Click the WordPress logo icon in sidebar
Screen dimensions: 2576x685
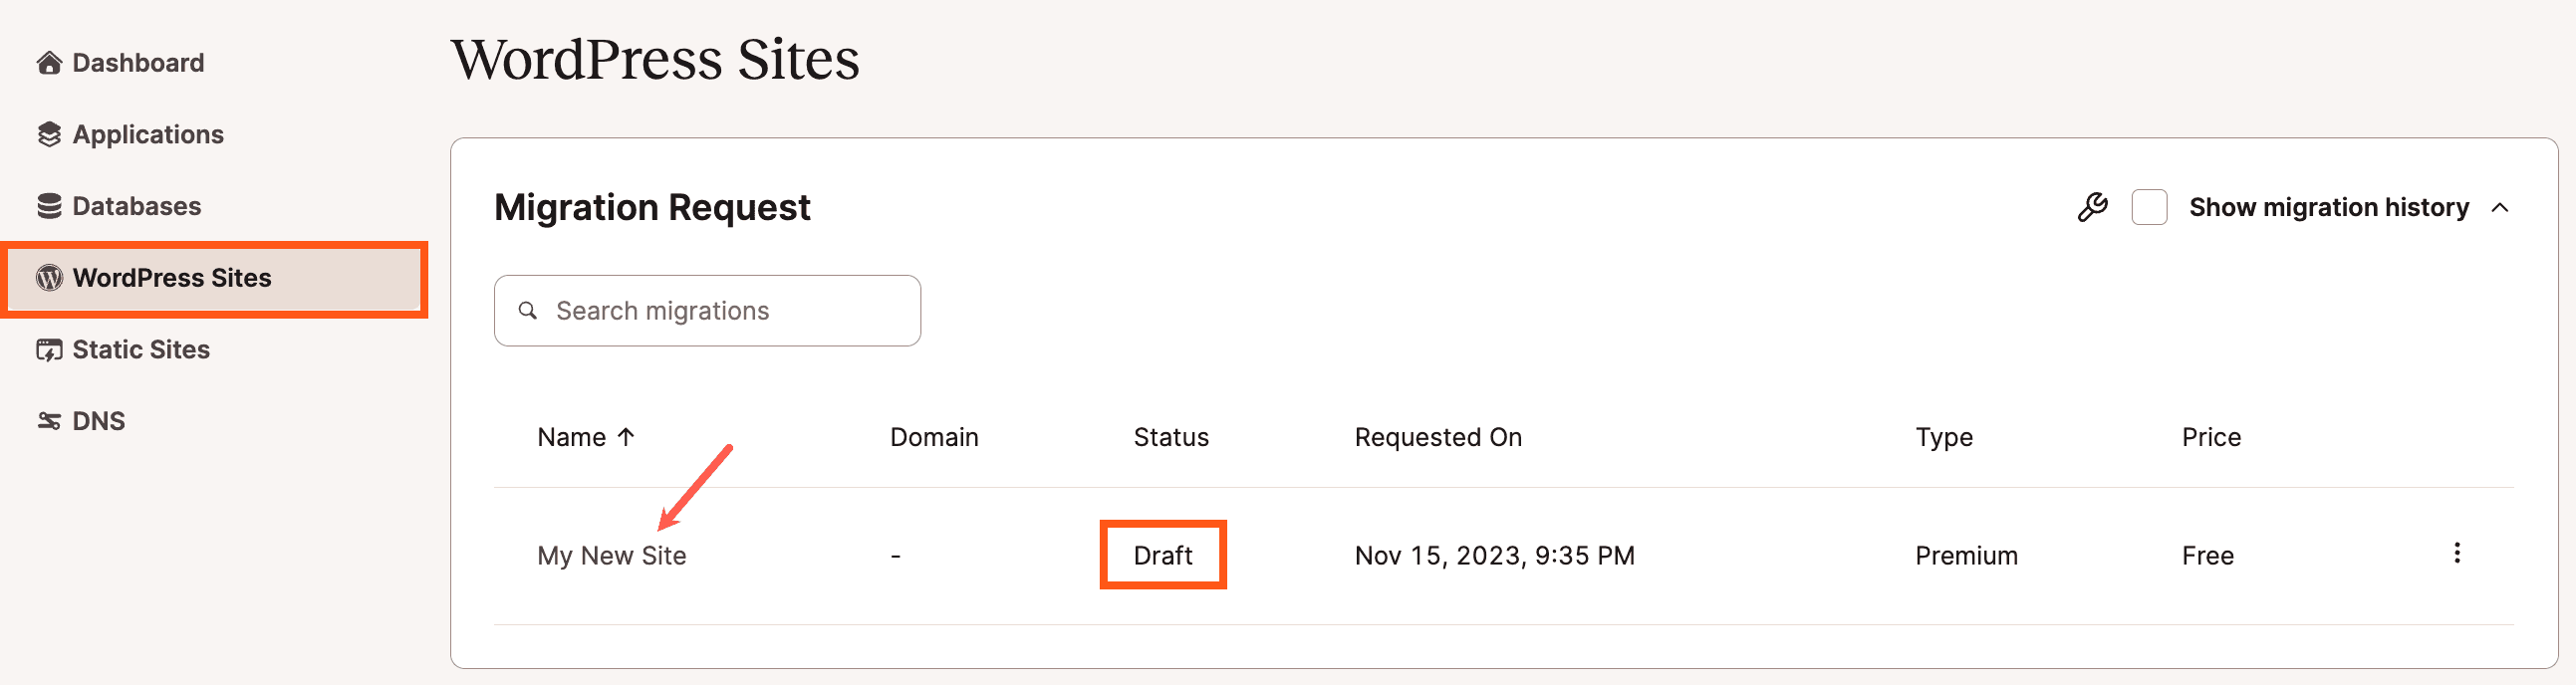(49, 278)
